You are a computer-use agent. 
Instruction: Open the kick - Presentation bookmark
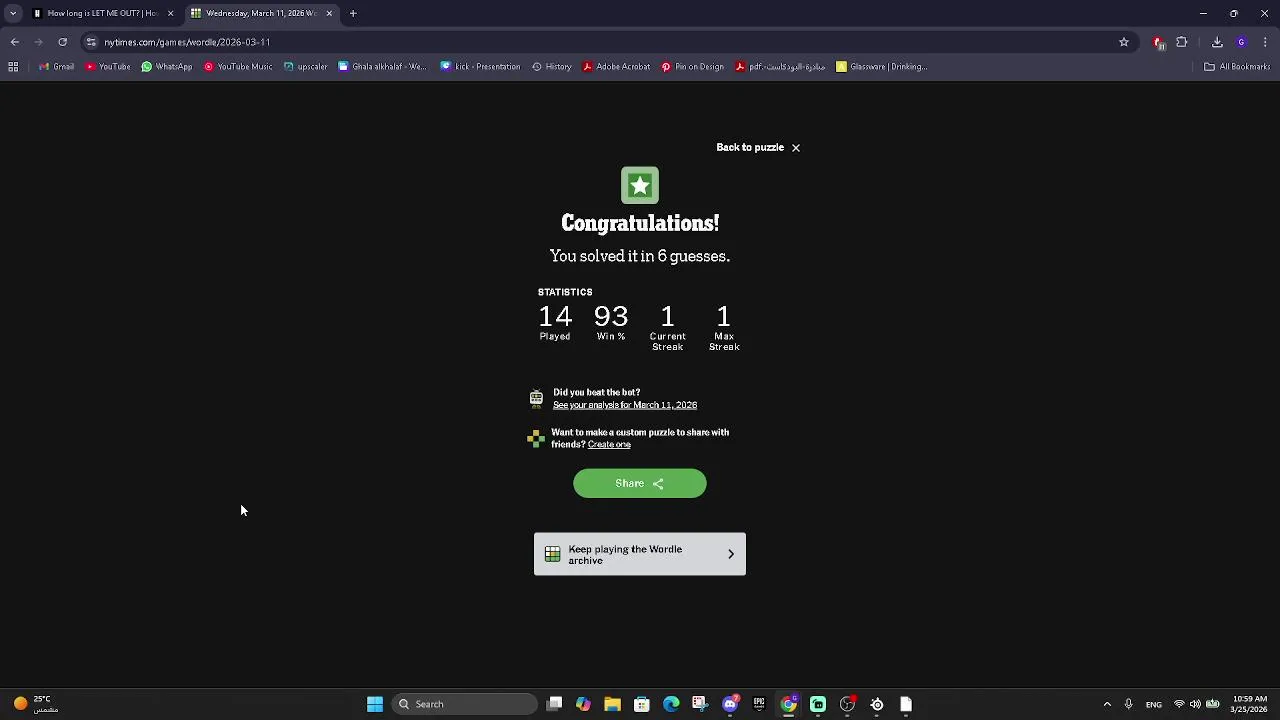click(x=481, y=67)
